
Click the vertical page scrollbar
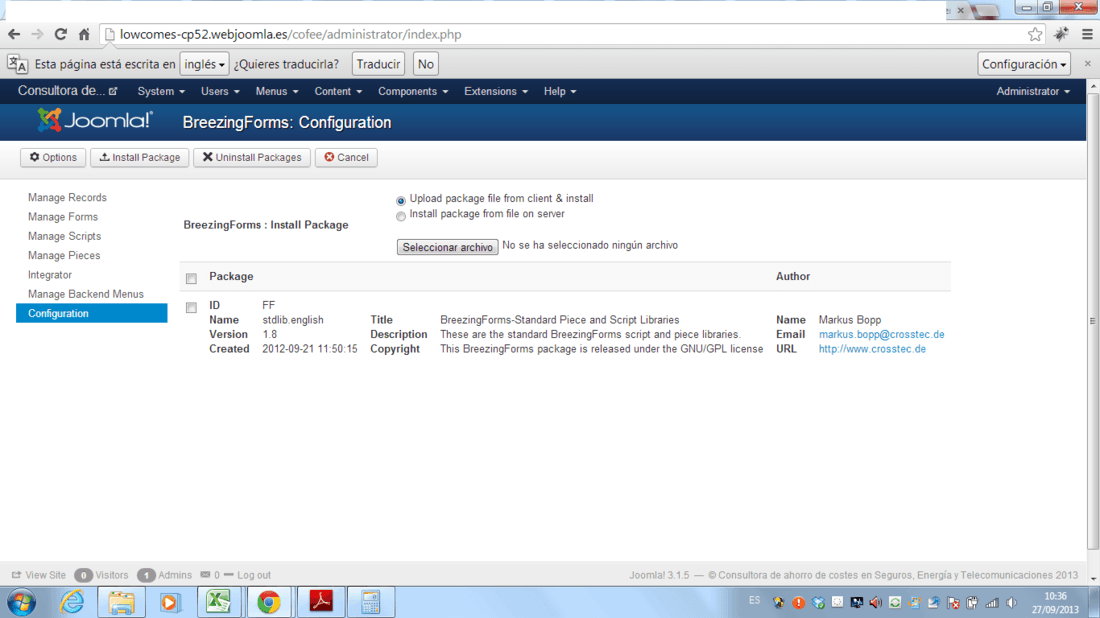1093,323
